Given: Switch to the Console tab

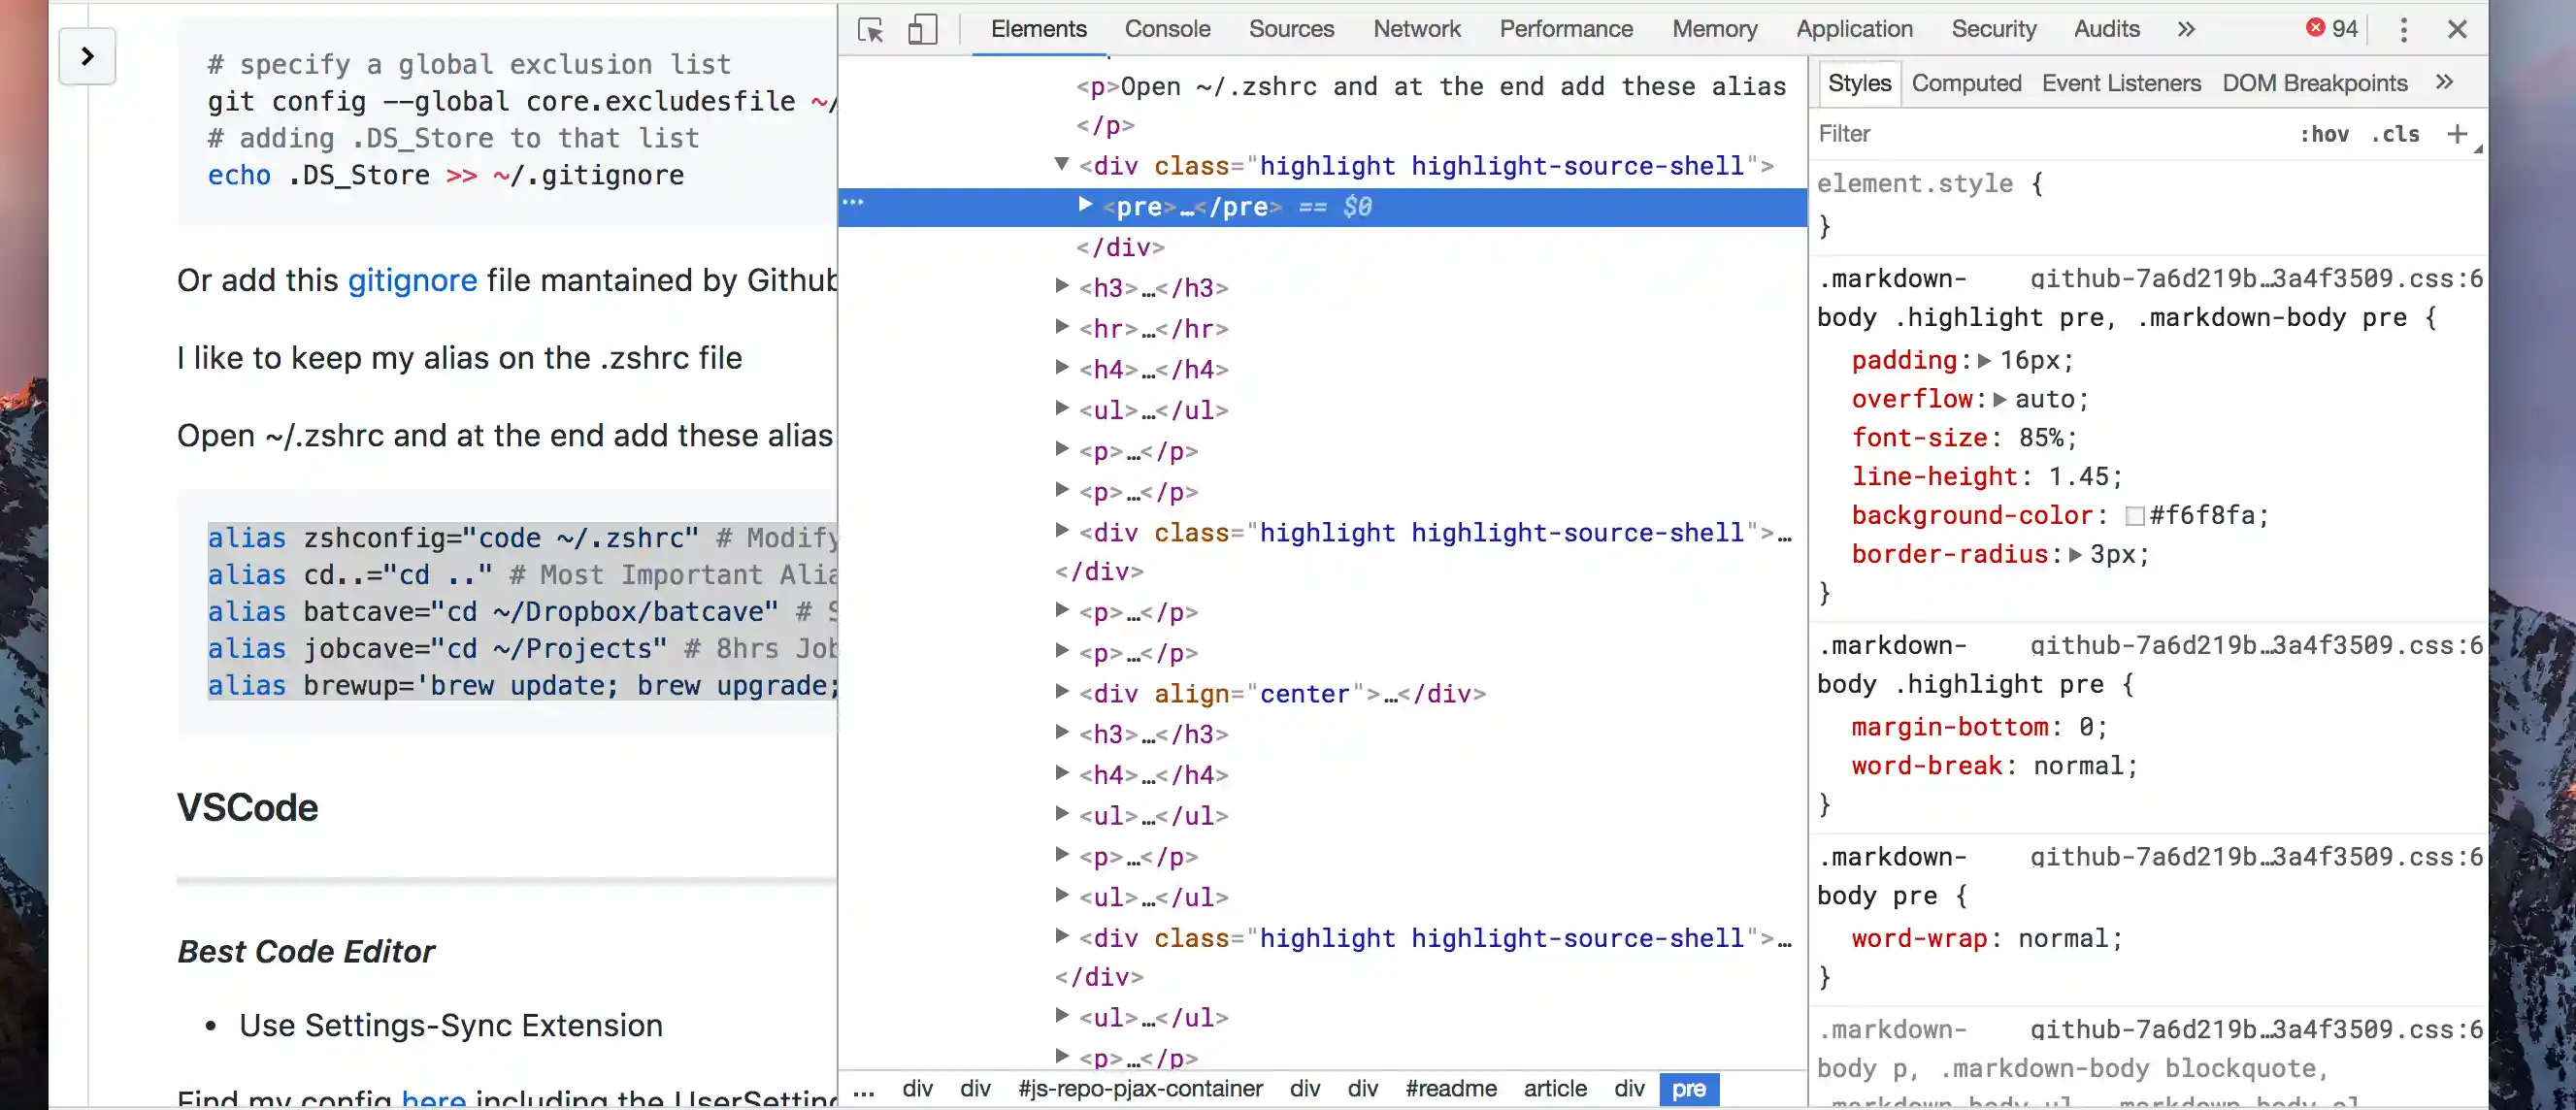Looking at the screenshot, I should coord(1167,29).
